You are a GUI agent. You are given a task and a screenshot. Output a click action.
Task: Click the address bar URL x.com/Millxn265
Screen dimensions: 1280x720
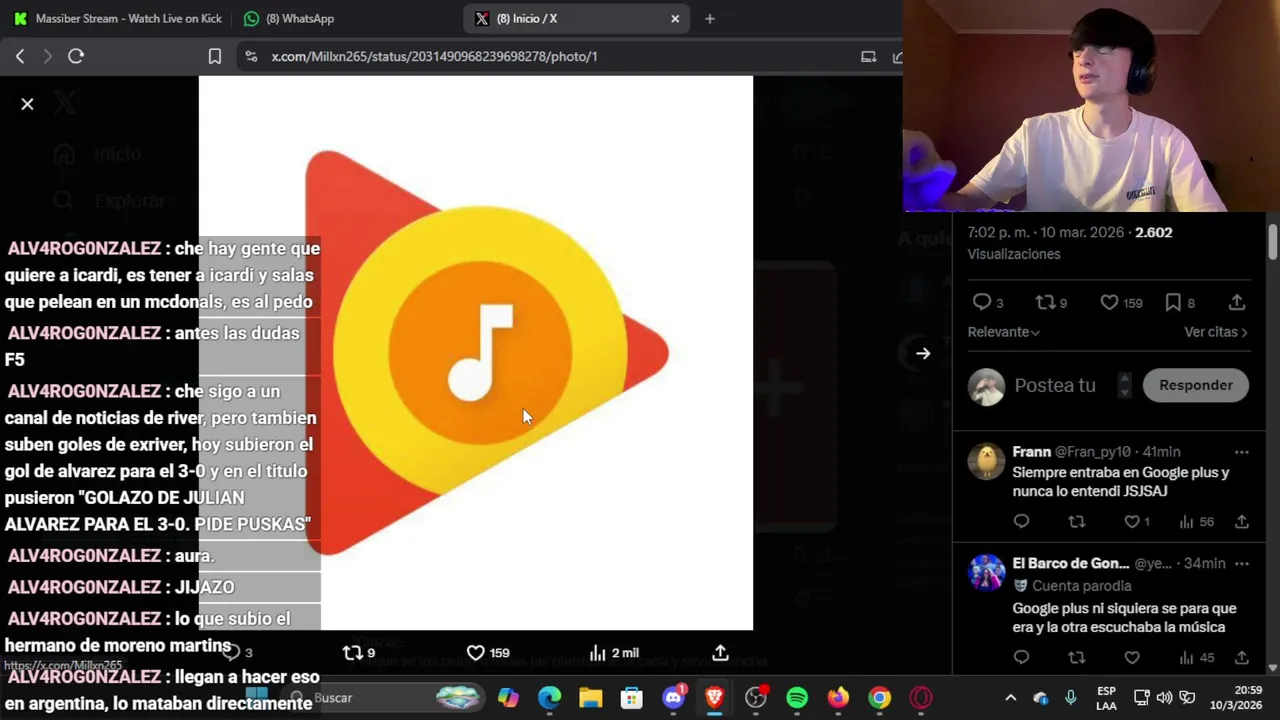pyautogui.click(x=434, y=57)
